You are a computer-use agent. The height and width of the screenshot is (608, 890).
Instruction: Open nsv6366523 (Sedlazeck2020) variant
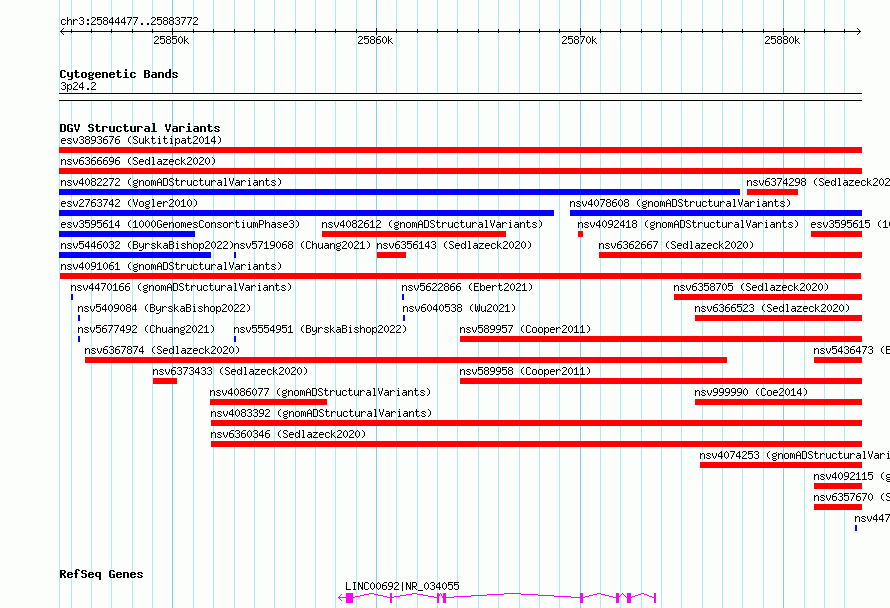coord(772,308)
